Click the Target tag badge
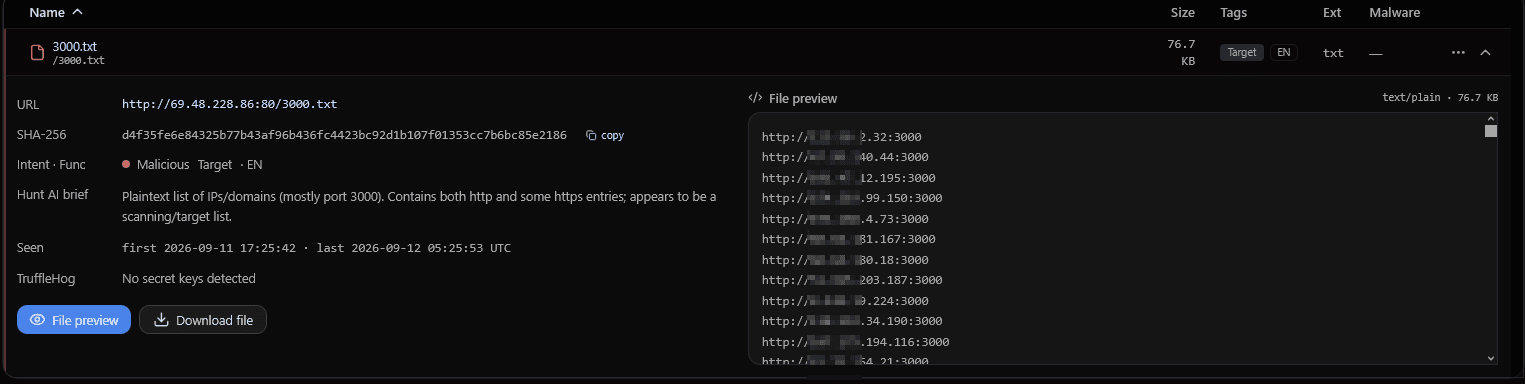 pos(1242,53)
